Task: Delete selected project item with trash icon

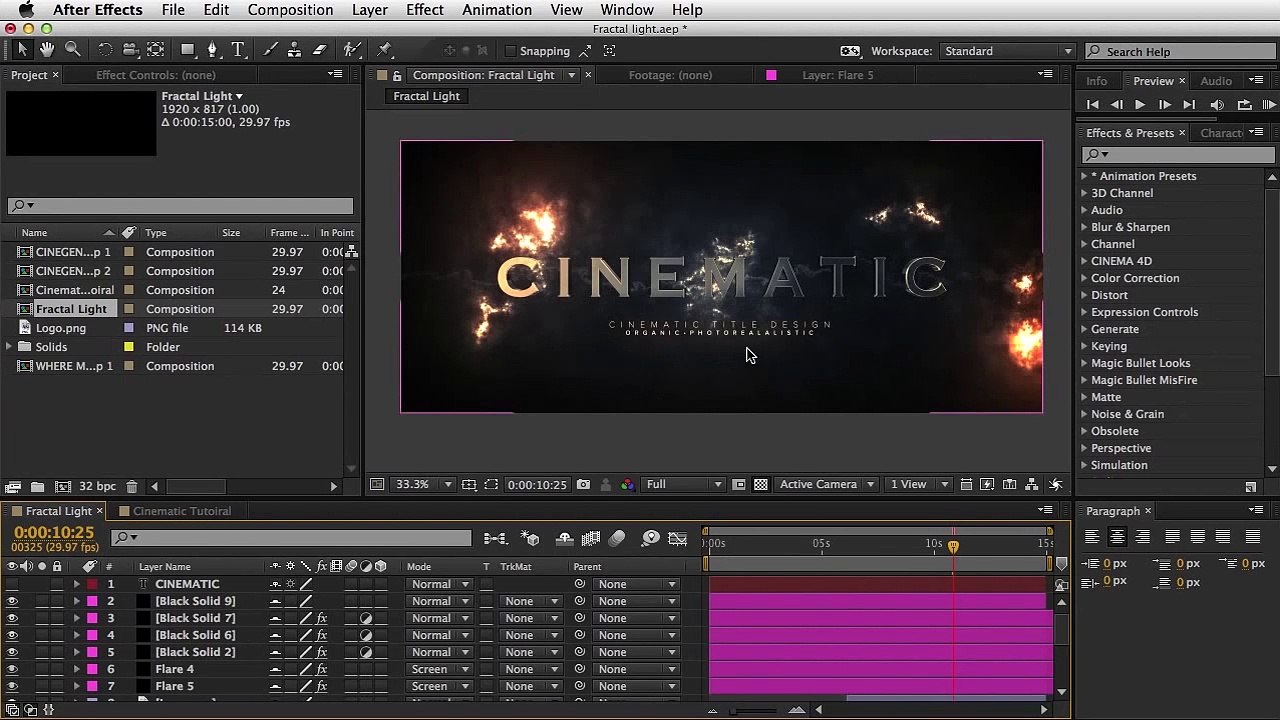Action: [131, 487]
